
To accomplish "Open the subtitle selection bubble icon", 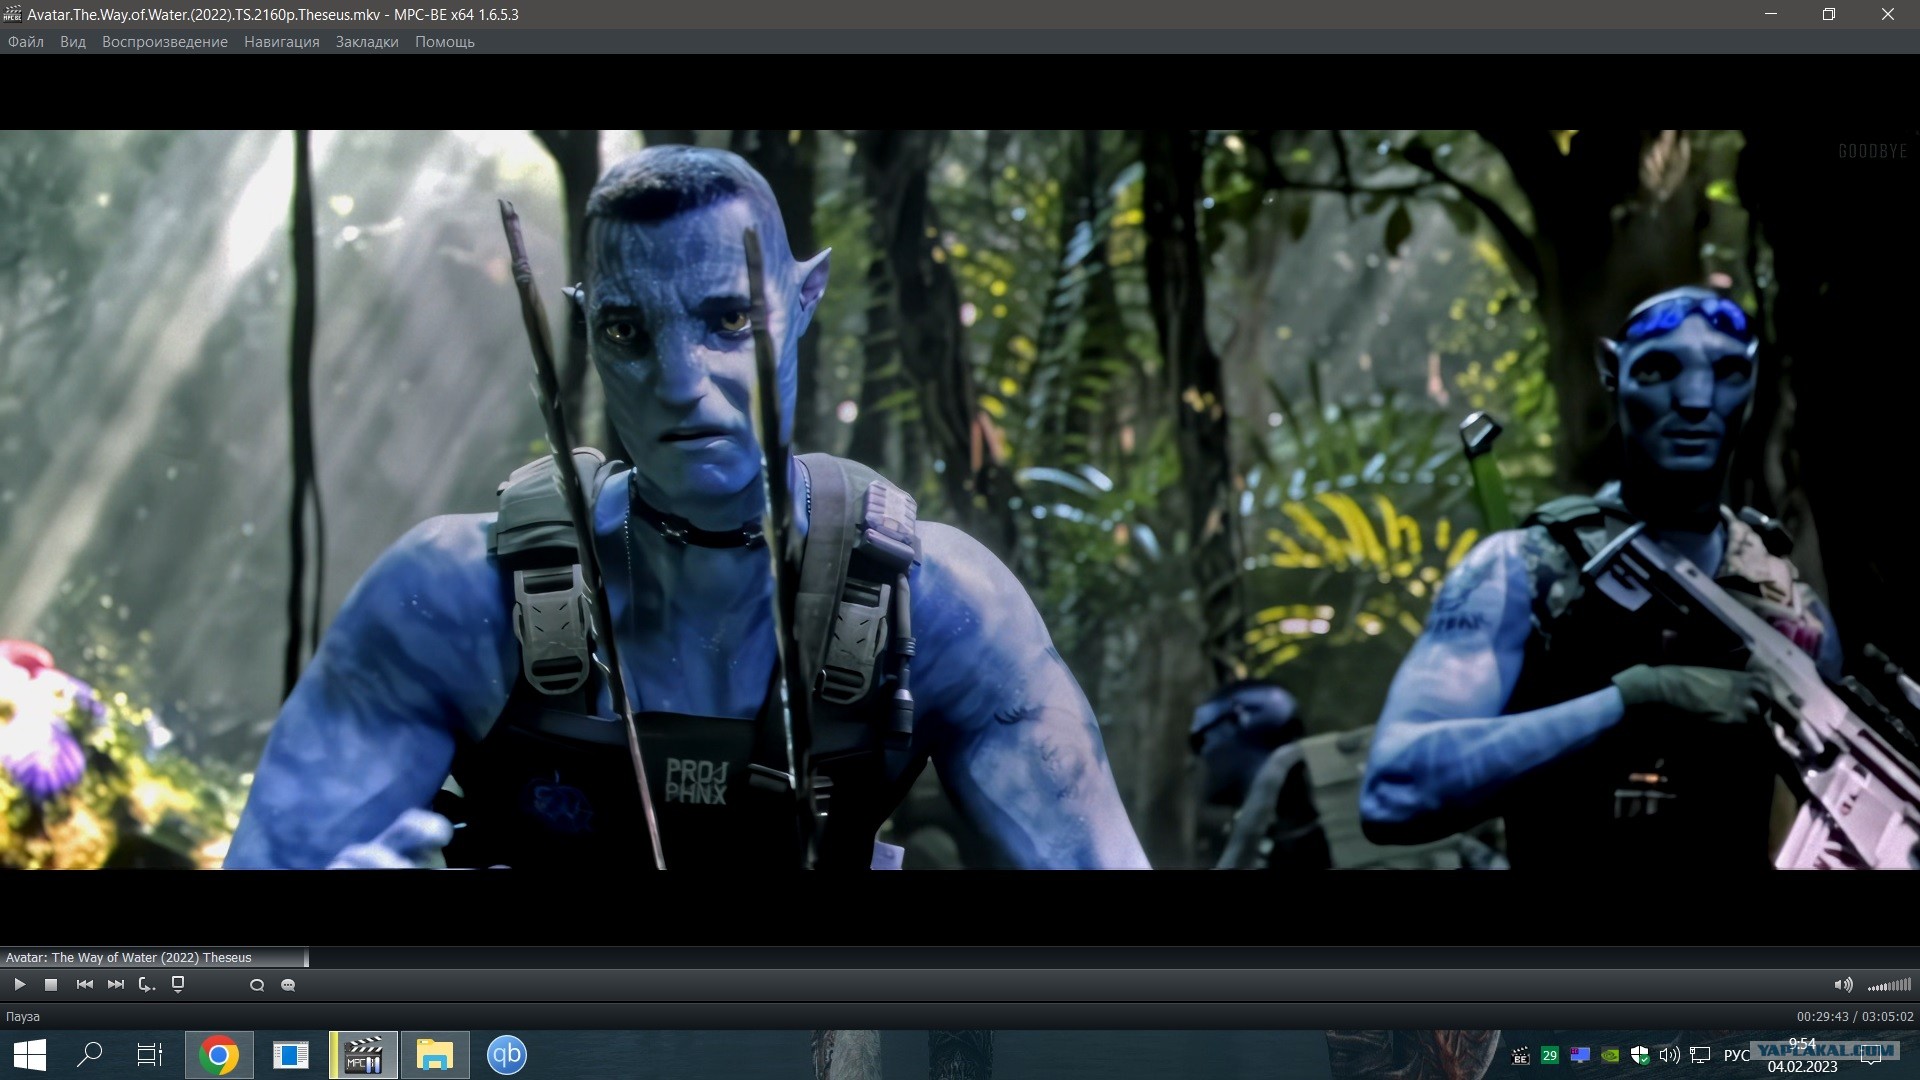I will coord(288,985).
